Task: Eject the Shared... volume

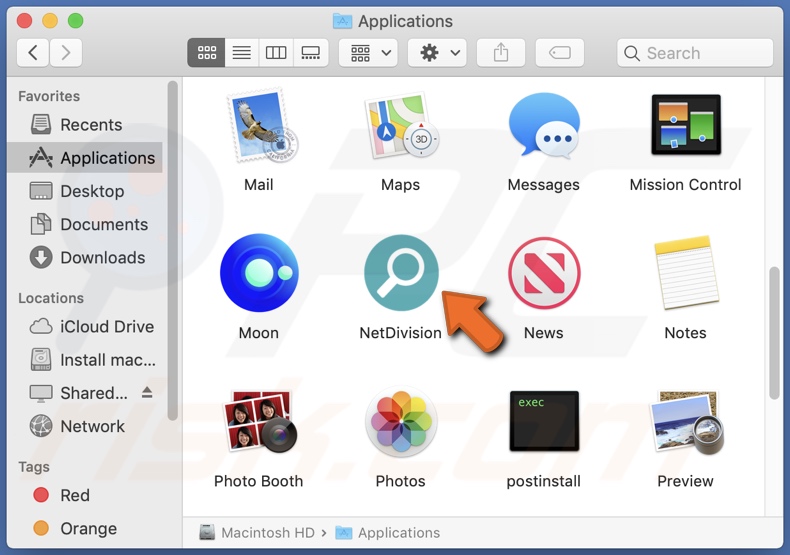Action: [x=147, y=392]
